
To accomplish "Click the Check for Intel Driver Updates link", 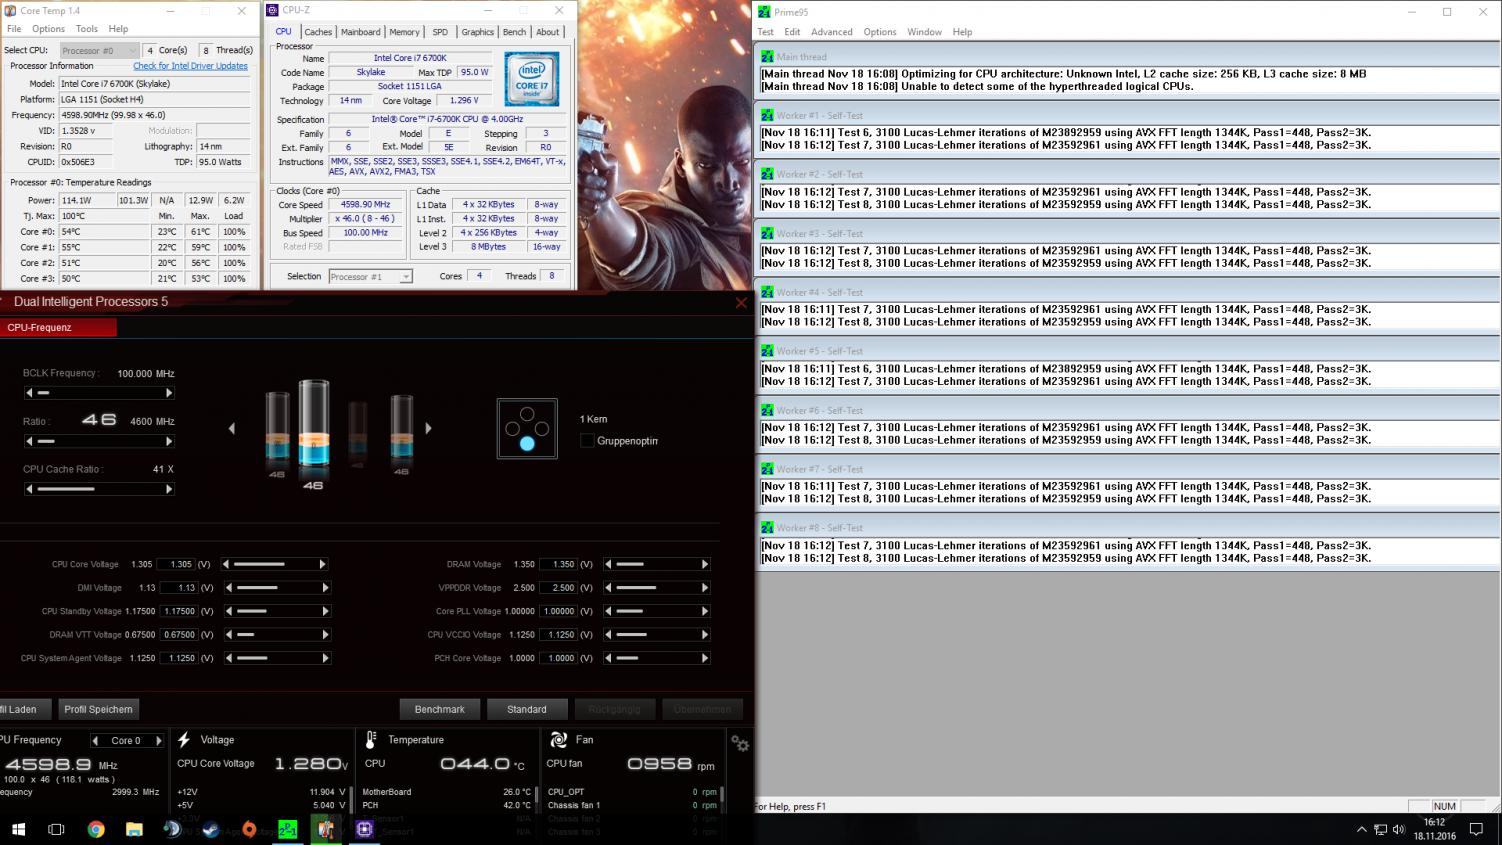I will (x=190, y=66).
